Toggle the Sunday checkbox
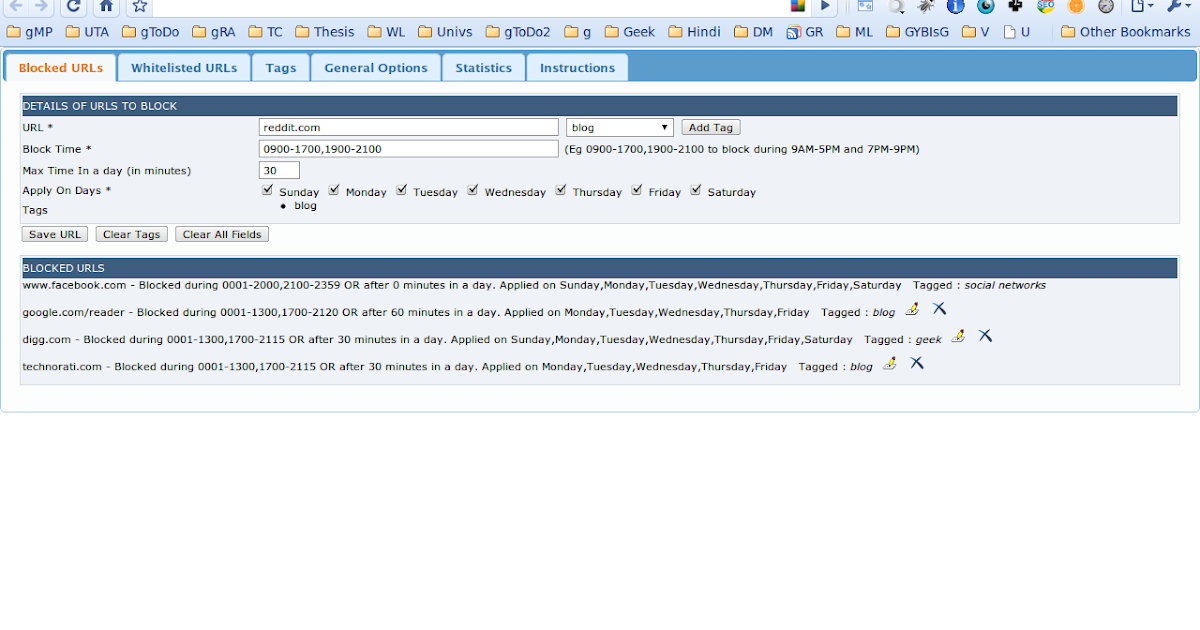Screen dimensions: 1200x630 pyautogui.click(x=267, y=189)
